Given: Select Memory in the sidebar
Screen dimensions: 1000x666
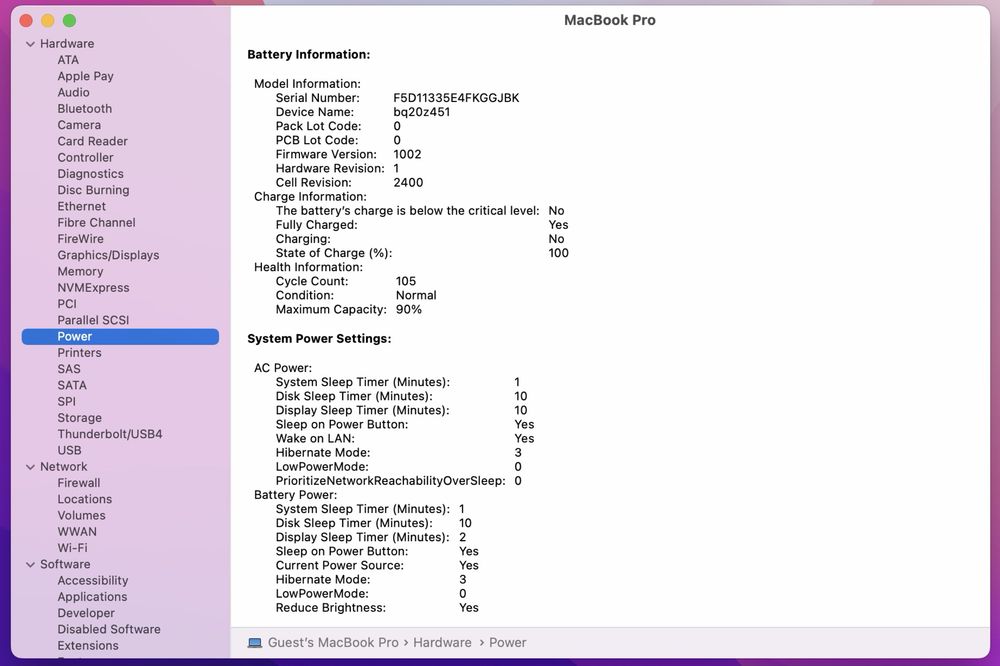Looking at the screenshot, I should [x=80, y=271].
